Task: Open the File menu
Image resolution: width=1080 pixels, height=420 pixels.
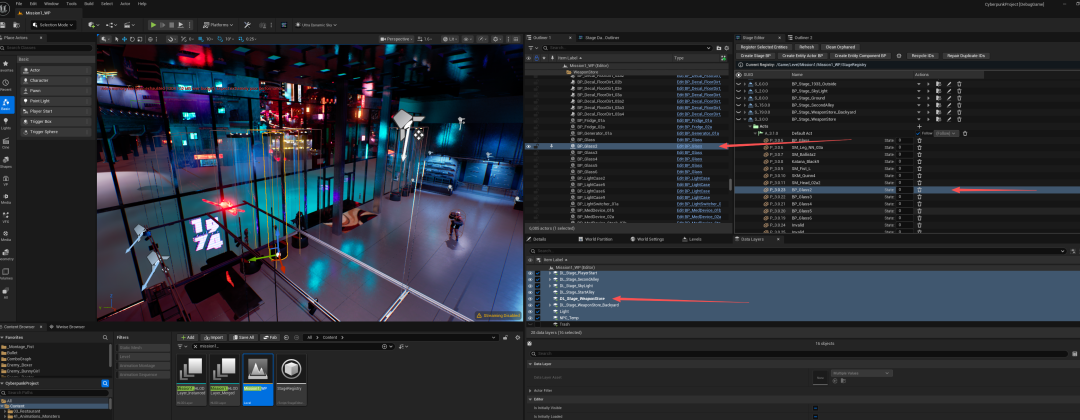Action: [x=19, y=3]
